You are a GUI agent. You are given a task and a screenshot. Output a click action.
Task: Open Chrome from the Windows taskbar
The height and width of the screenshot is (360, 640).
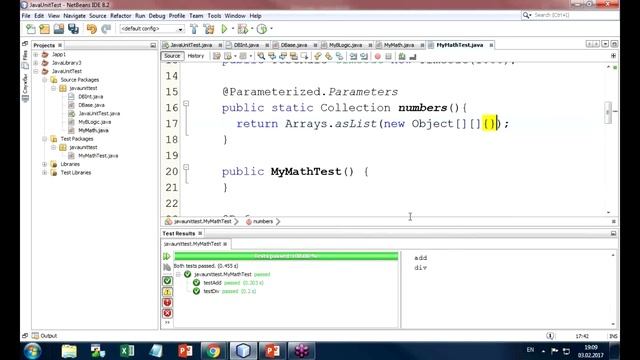213,351
